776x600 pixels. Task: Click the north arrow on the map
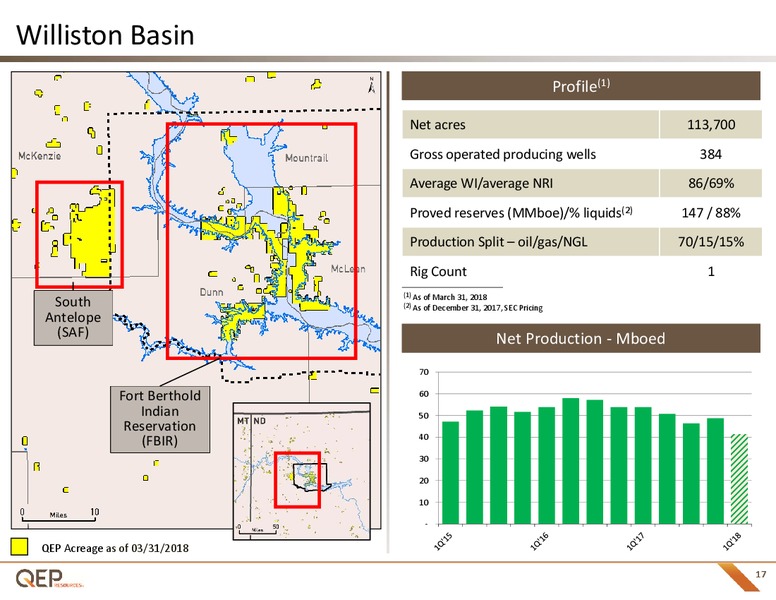(372, 85)
